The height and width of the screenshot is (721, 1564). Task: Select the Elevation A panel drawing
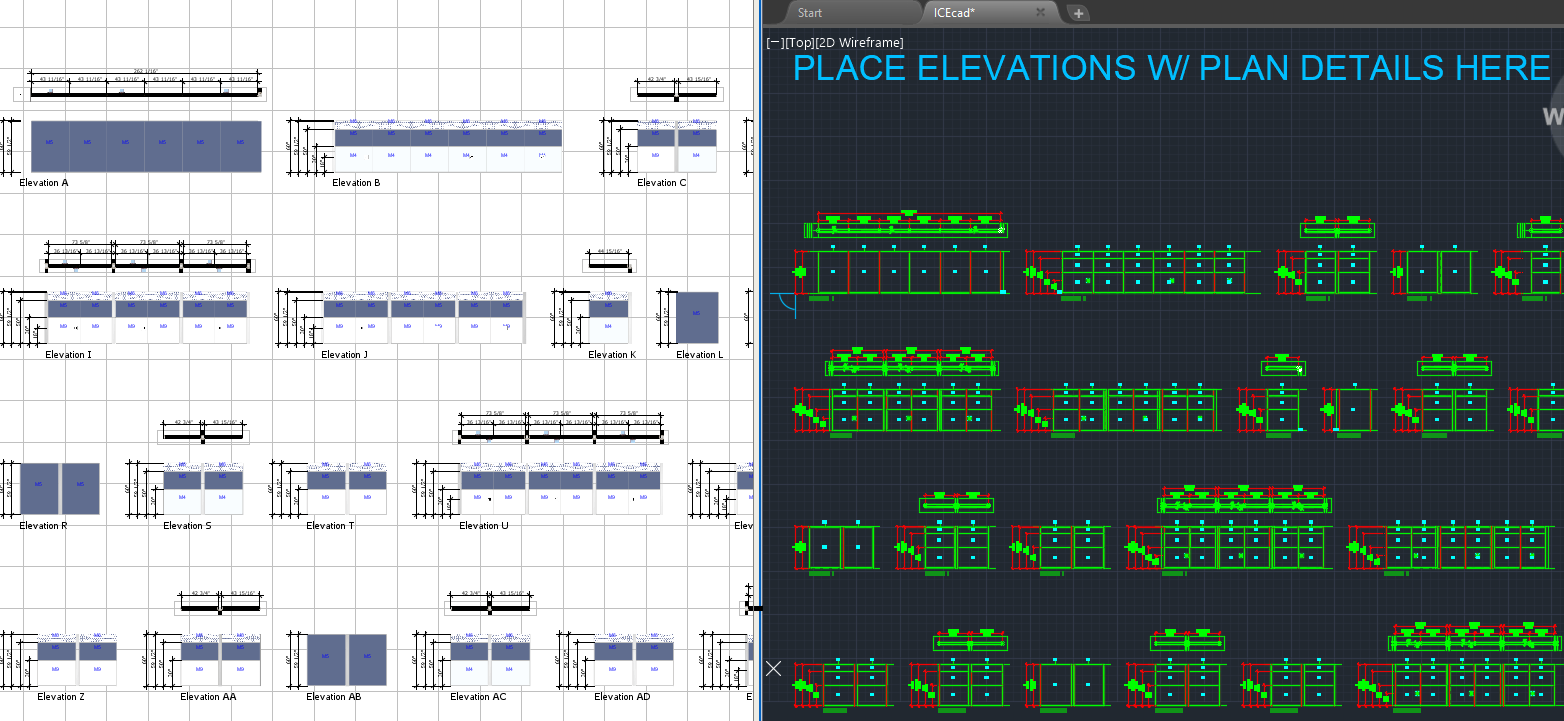(x=146, y=146)
